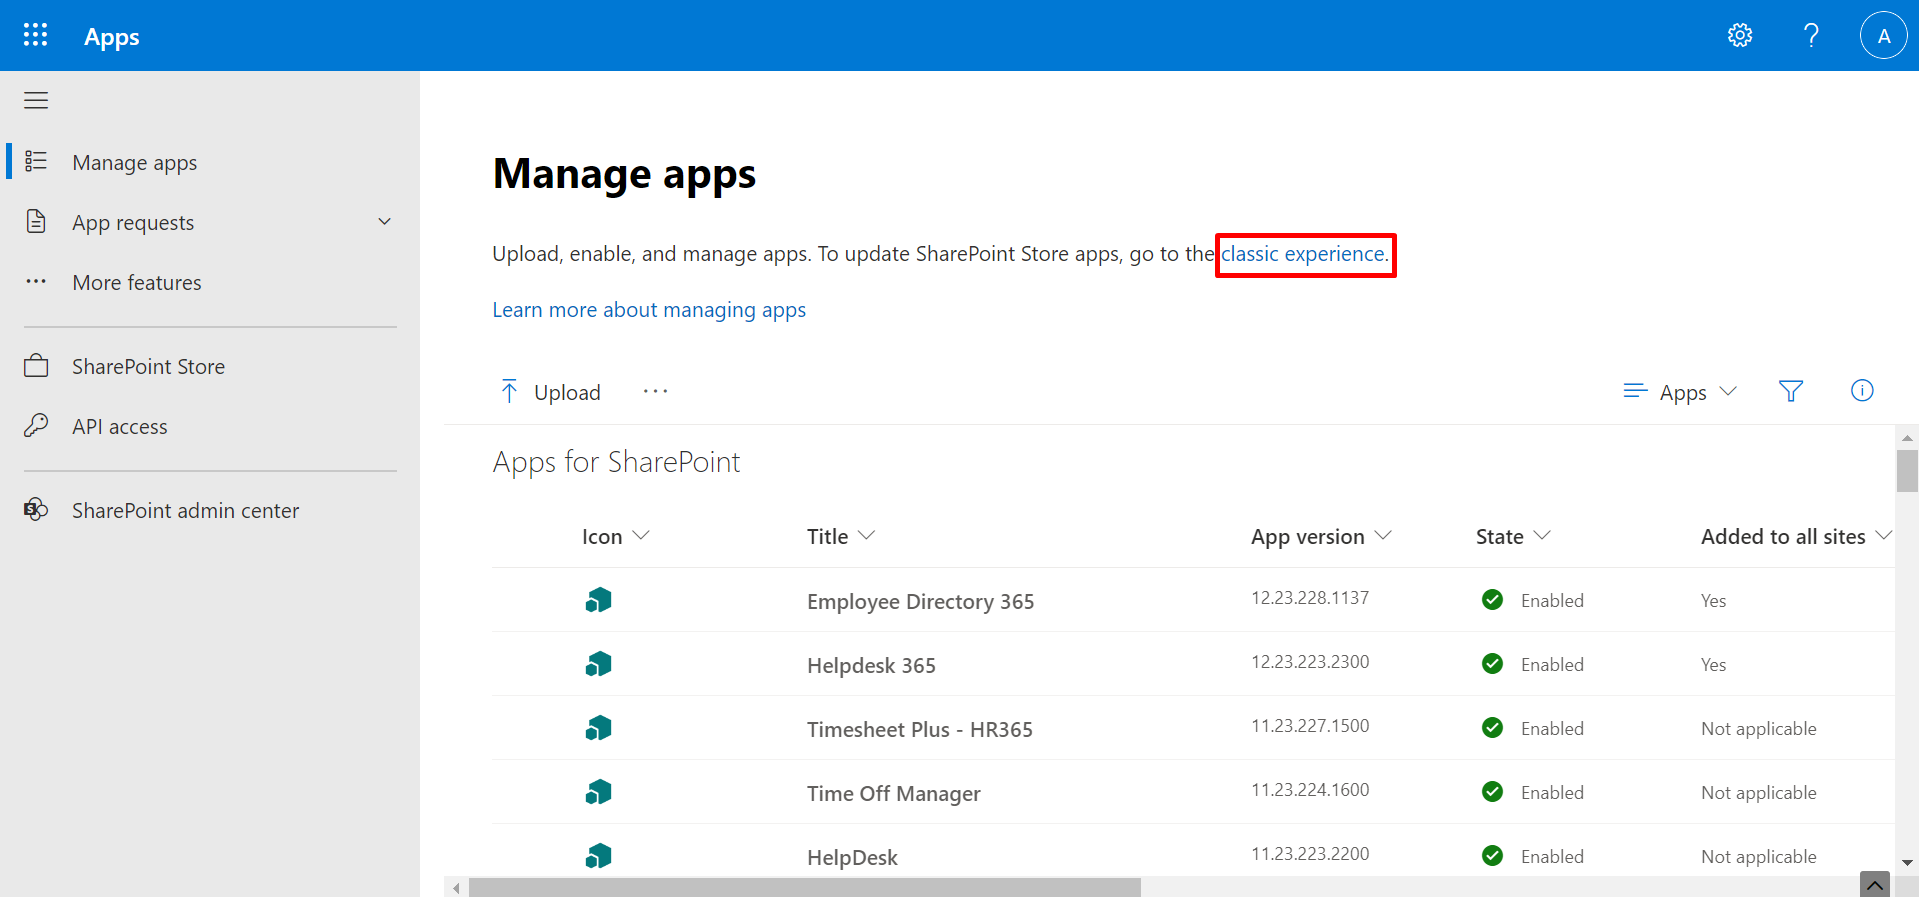Image resolution: width=1919 pixels, height=897 pixels.
Task: Click the horizontal scrollbar thumb
Action: point(805,887)
